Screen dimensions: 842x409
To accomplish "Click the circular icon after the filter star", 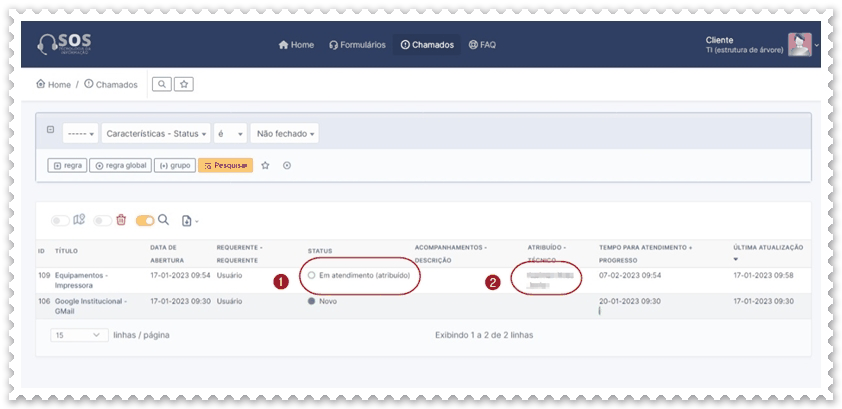I will [287, 165].
